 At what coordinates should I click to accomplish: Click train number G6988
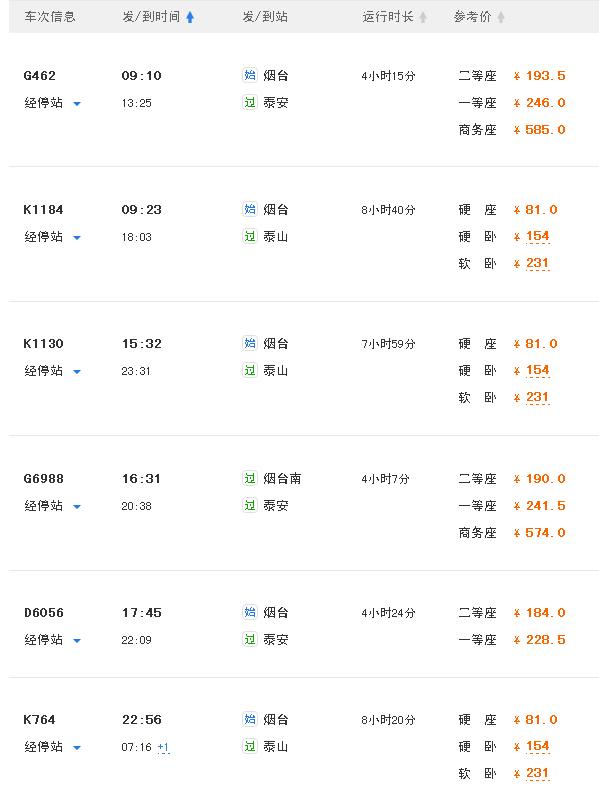pyautogui.click(x=43, y=478)
